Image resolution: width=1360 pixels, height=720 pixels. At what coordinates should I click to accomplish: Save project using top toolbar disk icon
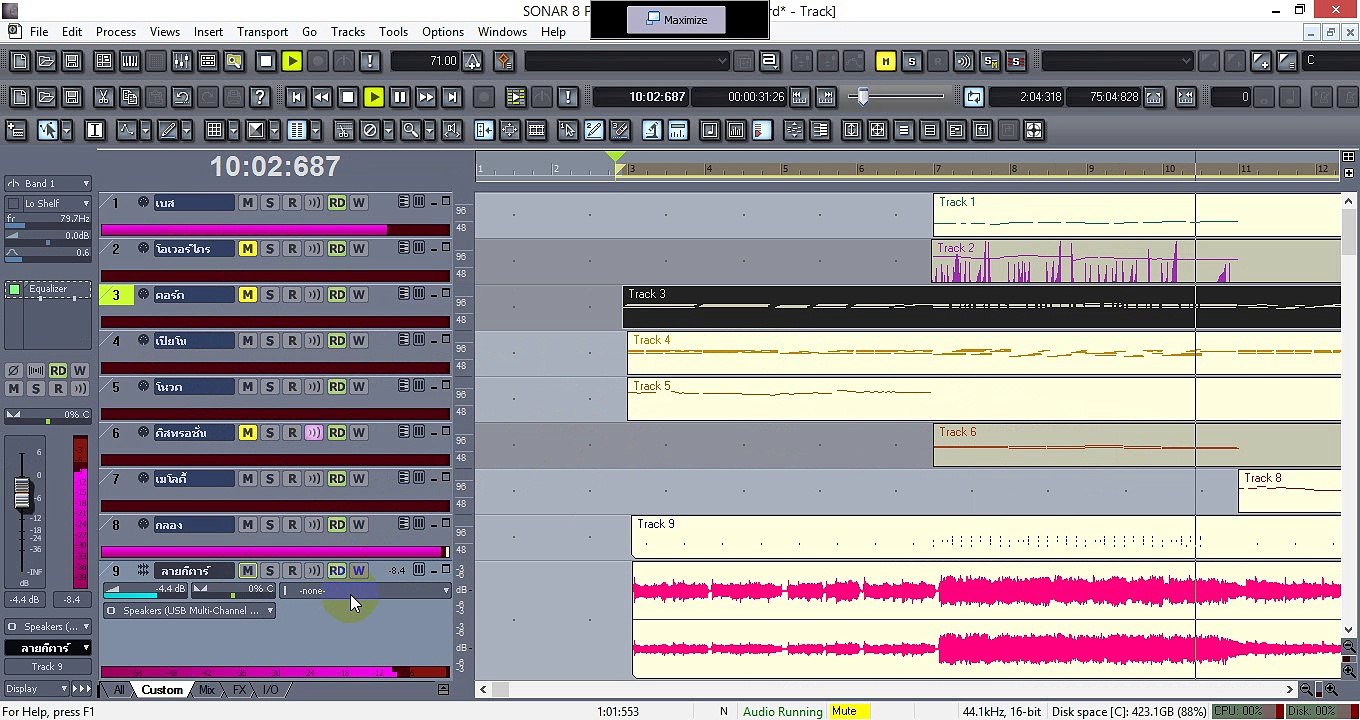coord(72,61)
